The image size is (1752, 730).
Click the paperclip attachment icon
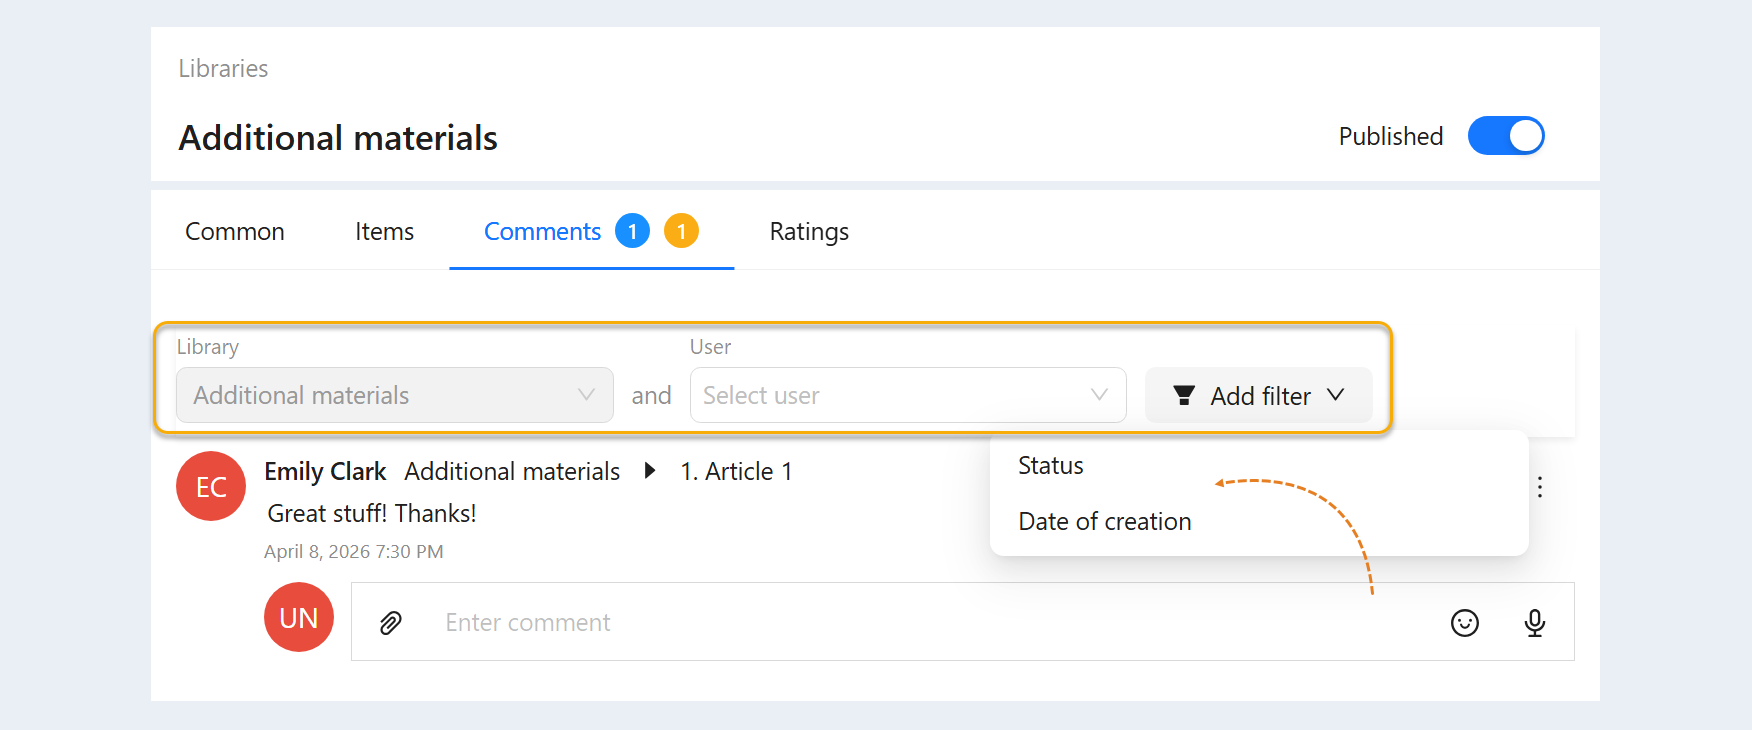(391, 623)
